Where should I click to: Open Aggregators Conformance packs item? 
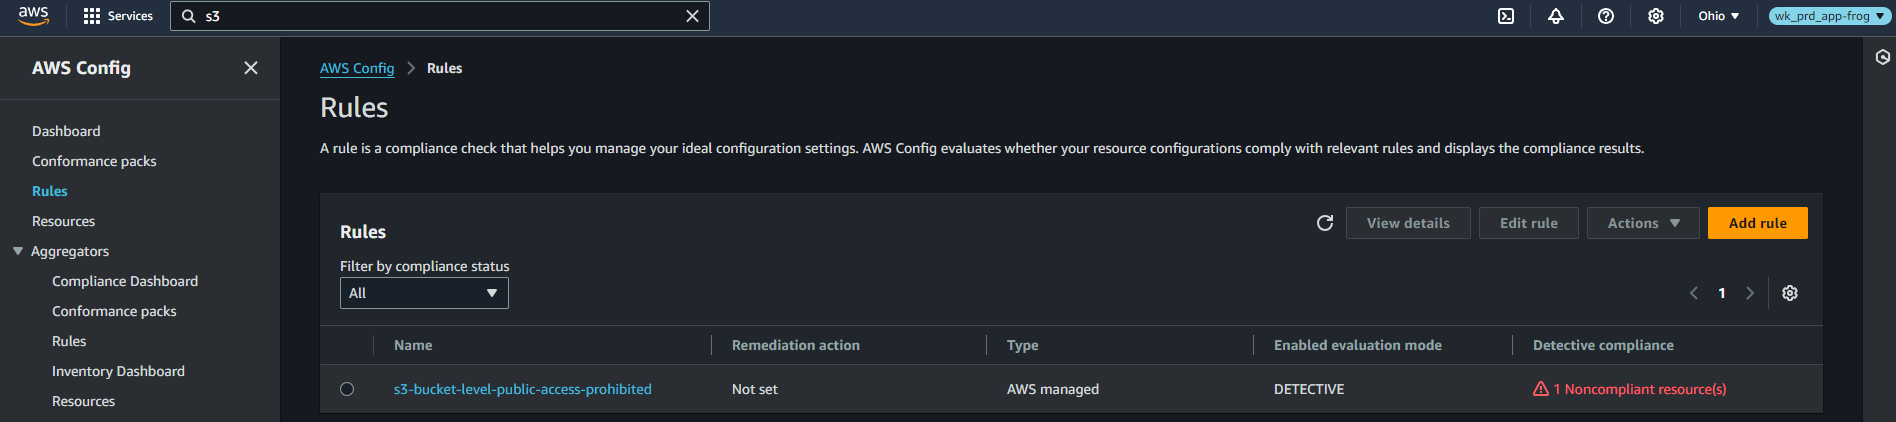(x=114, y=311)
